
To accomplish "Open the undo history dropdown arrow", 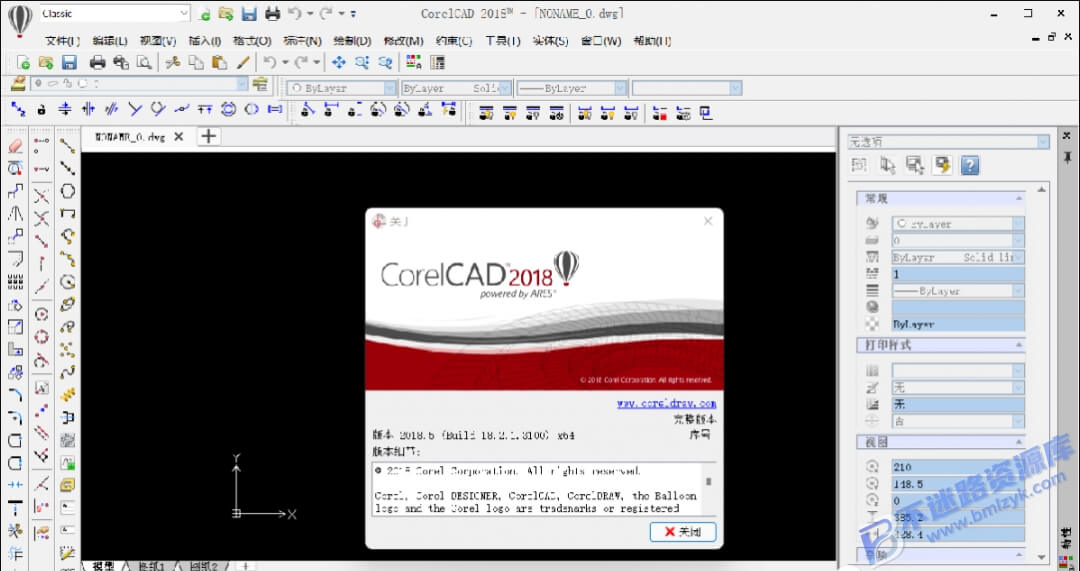I will coord(285,63).
